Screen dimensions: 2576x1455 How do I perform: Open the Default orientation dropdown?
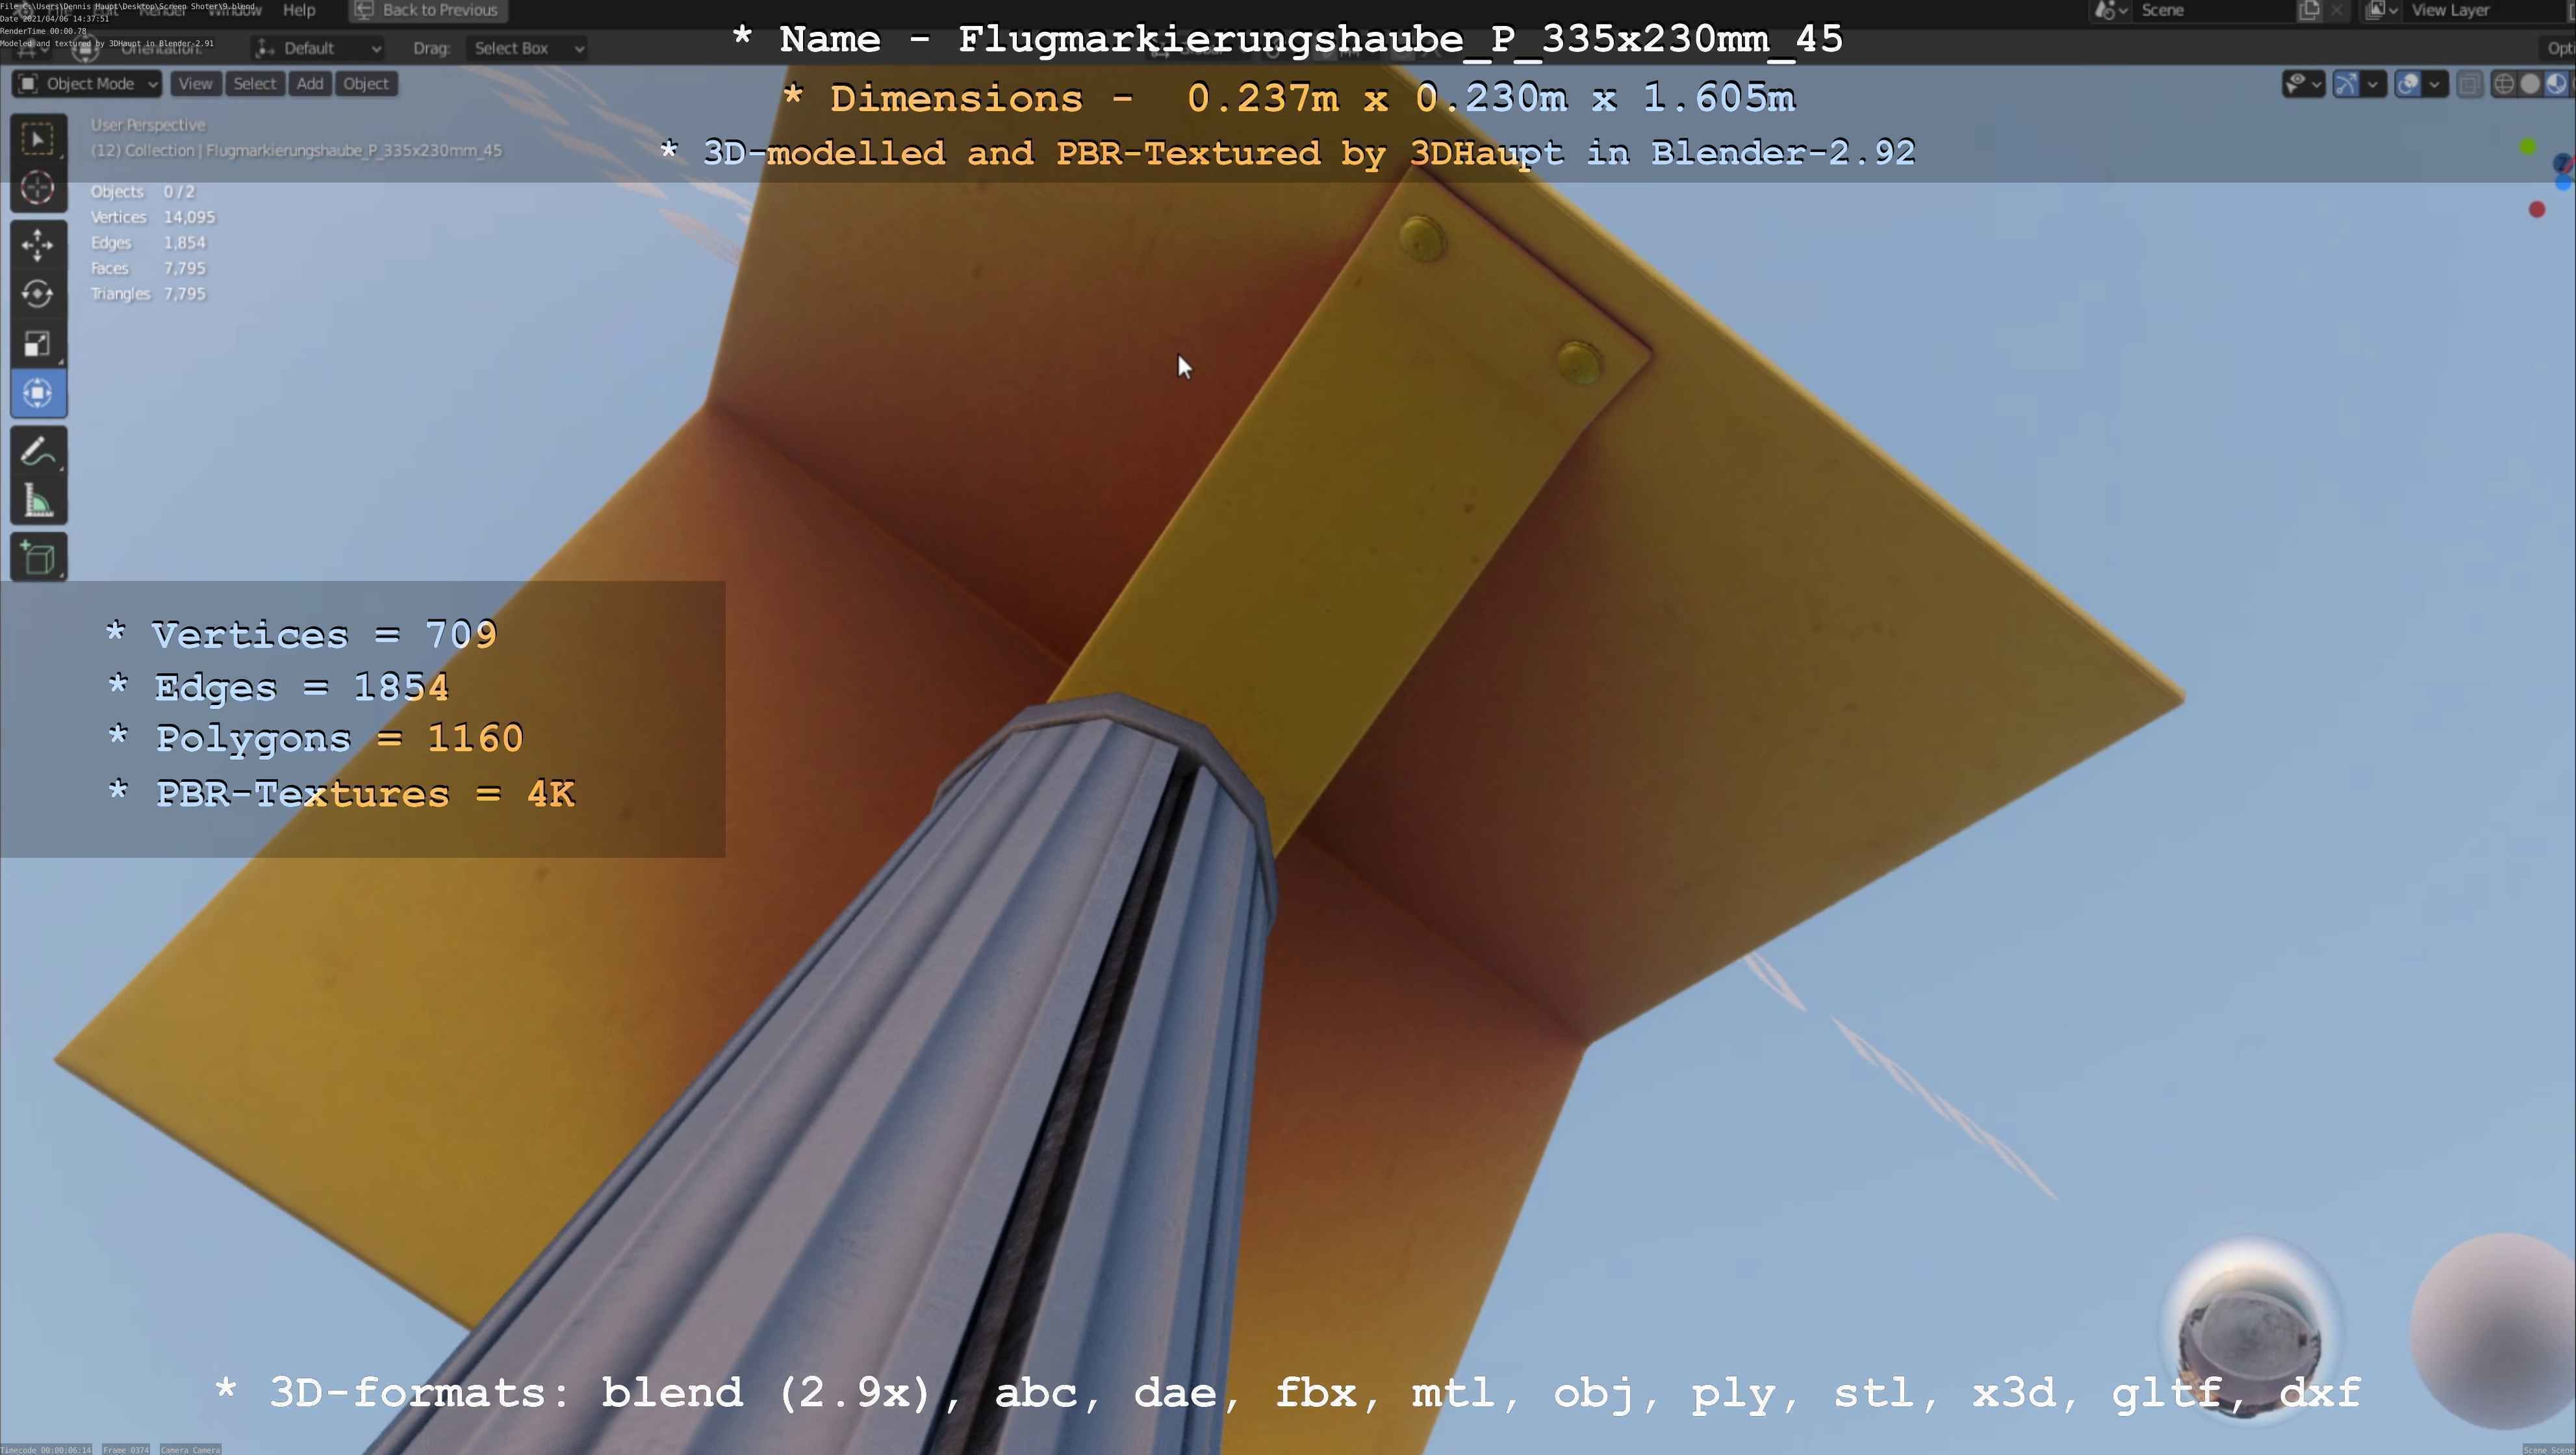click(x=318, y=48)
